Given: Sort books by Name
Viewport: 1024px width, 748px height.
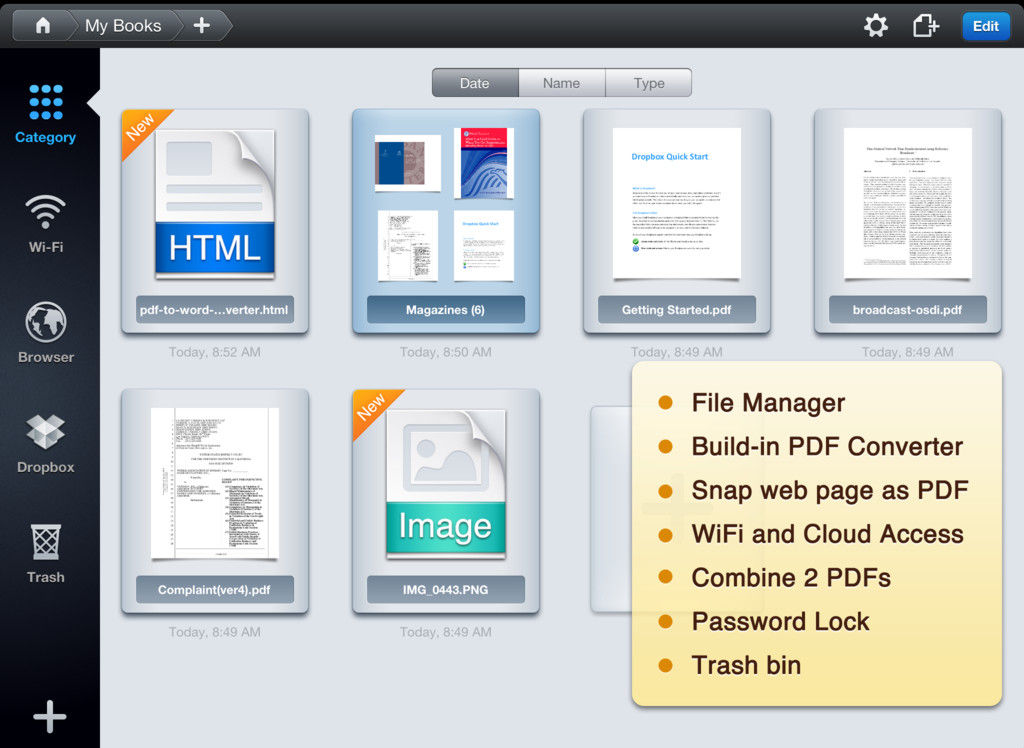Looking at the screenshot, I should (562, 83).
